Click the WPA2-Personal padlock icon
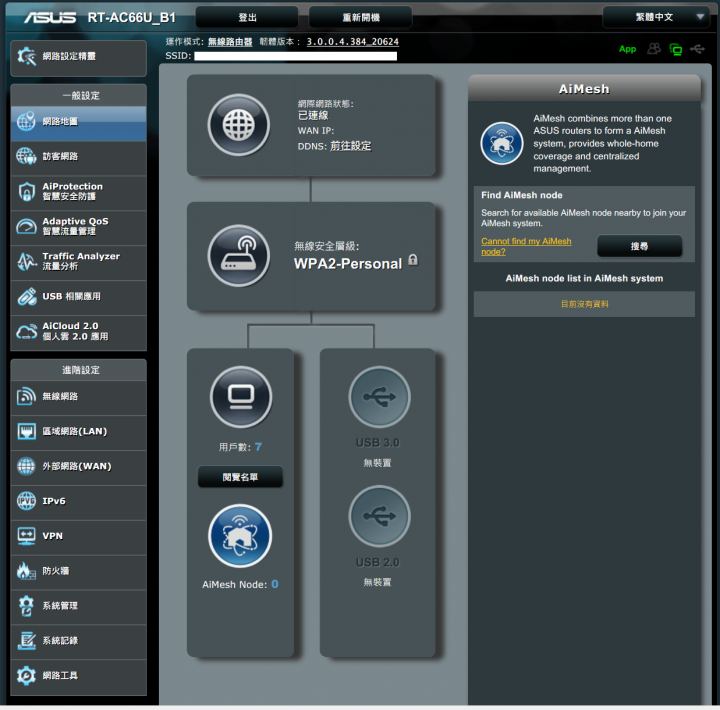 point(413,260)
